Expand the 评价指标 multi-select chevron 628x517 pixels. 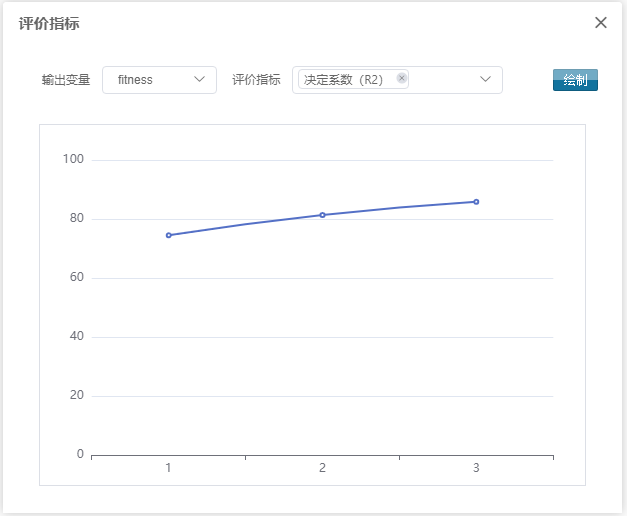tap(485, 79)
